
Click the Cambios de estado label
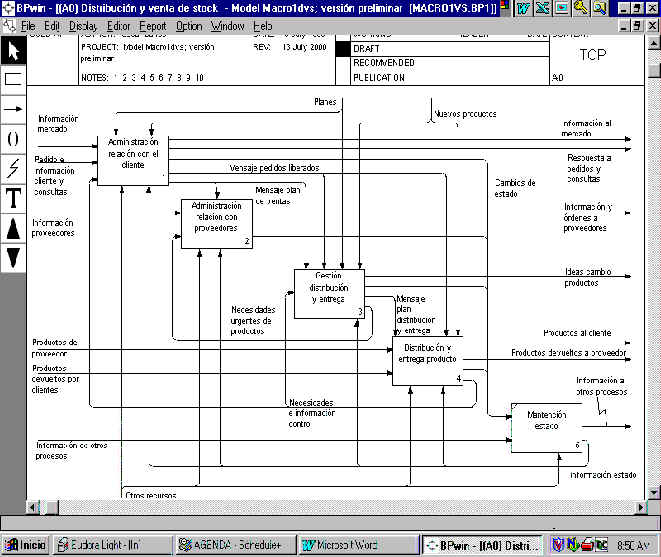(x=515, y=188)
